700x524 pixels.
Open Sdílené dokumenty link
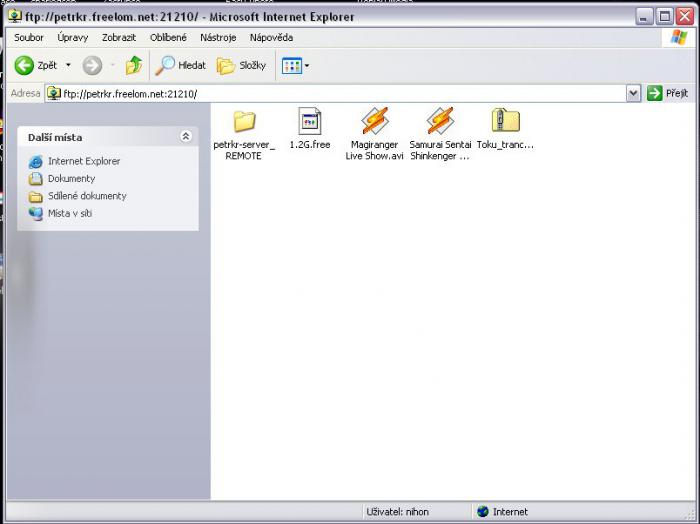pos(87,196)
